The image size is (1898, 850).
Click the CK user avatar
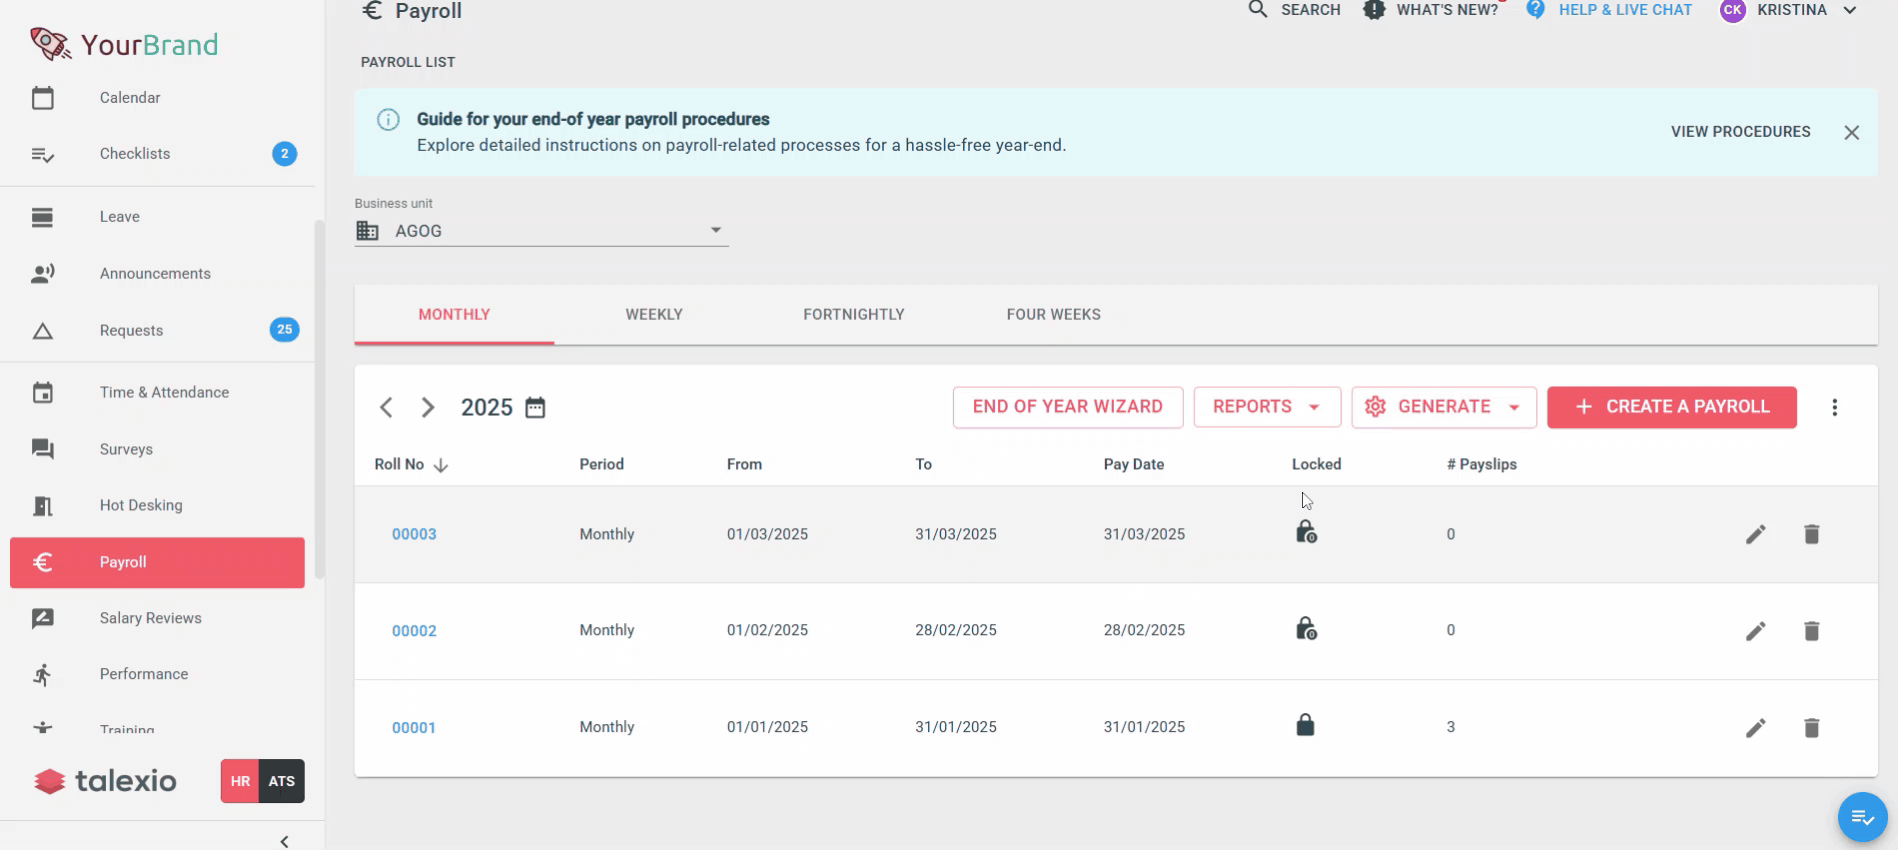click(x=1733, y=10)
